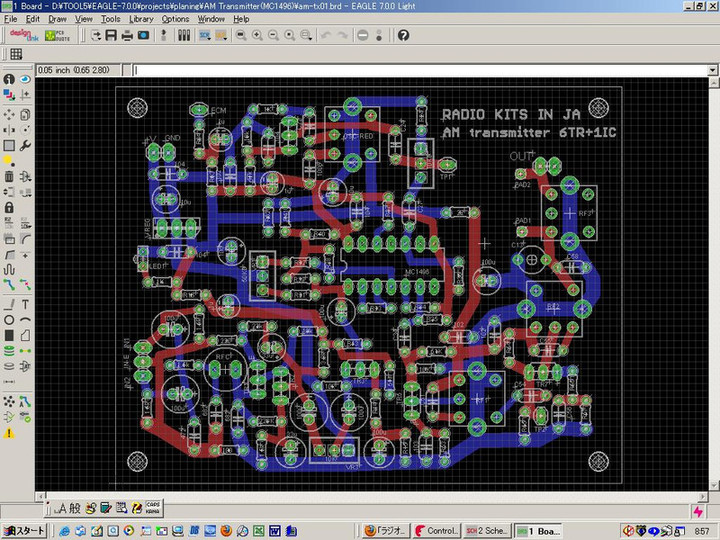This screenshot has width=720, height=540.
Task: Open the Options menu
Action: point(175,19)
